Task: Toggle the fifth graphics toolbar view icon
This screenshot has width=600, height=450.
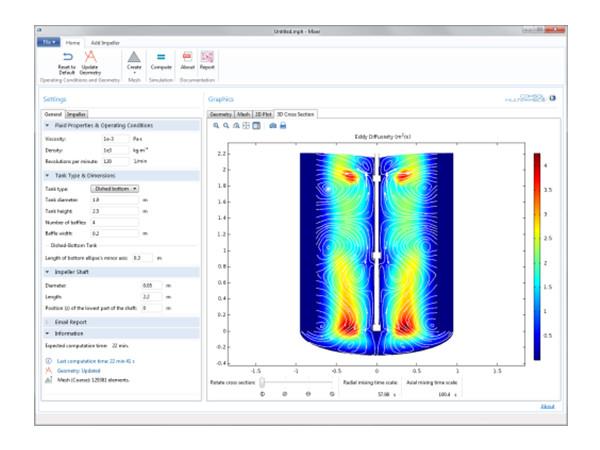Action: (x=256, y=126)
